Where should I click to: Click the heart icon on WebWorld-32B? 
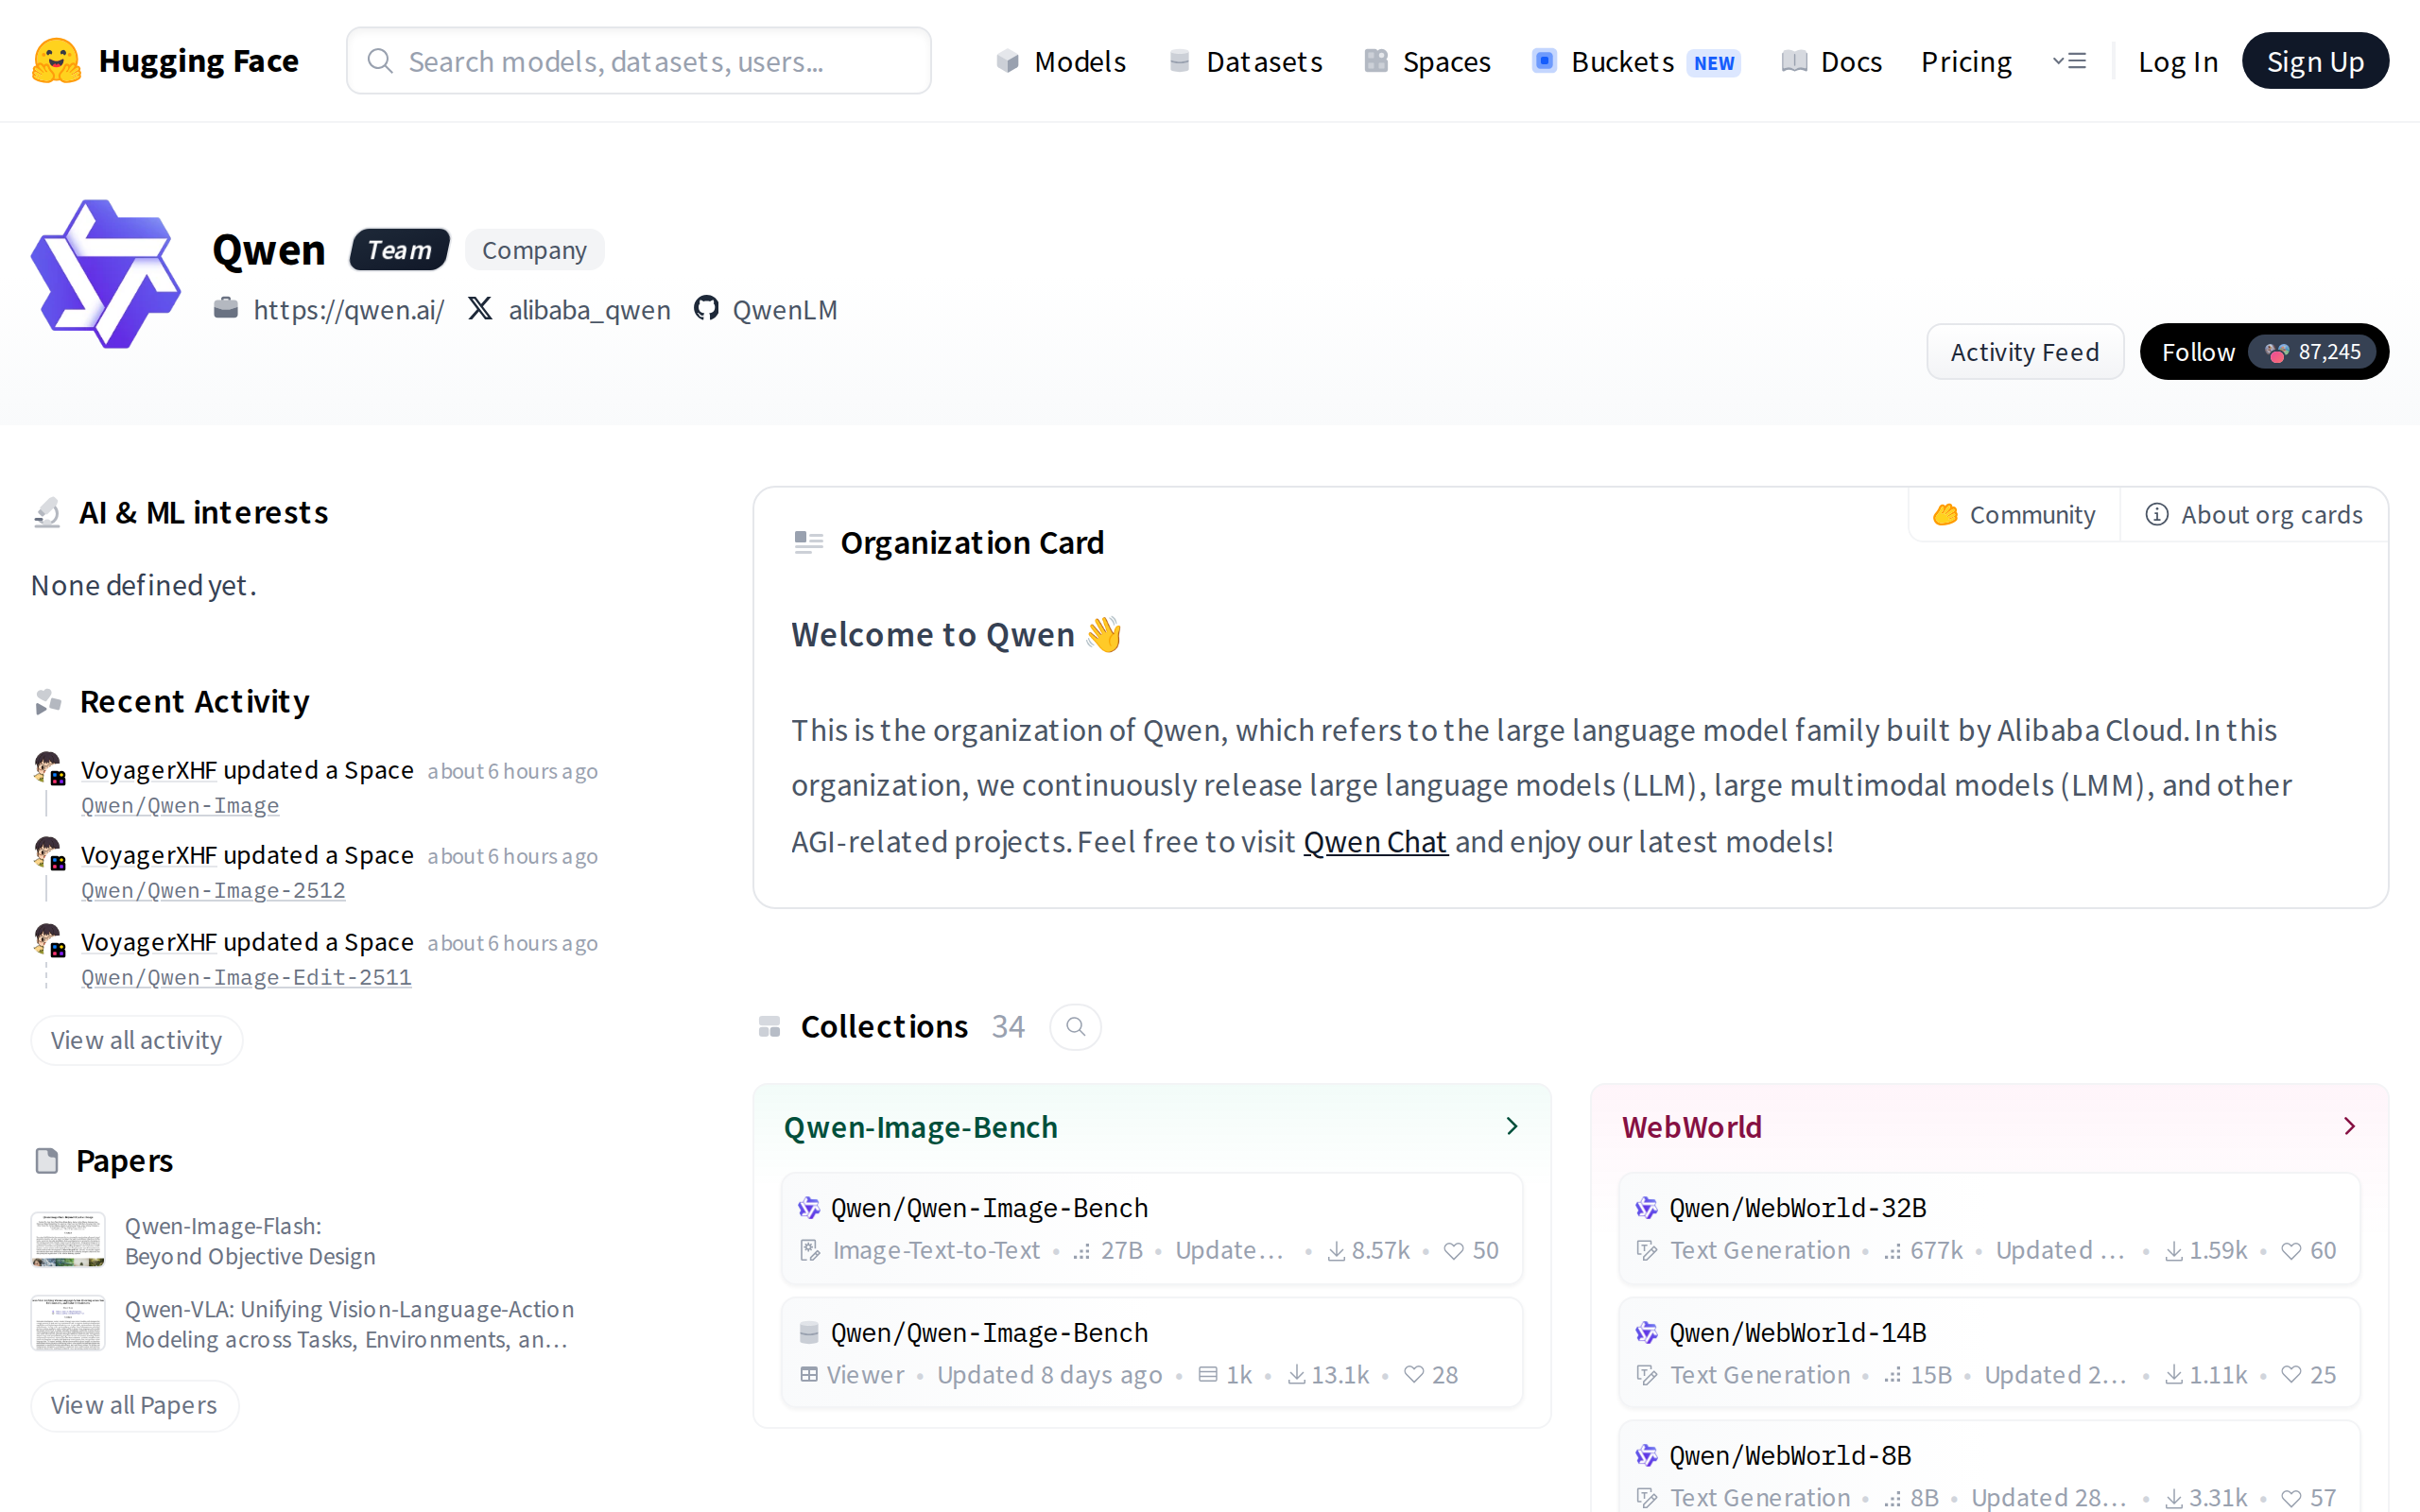[x=2291, y=1251]
